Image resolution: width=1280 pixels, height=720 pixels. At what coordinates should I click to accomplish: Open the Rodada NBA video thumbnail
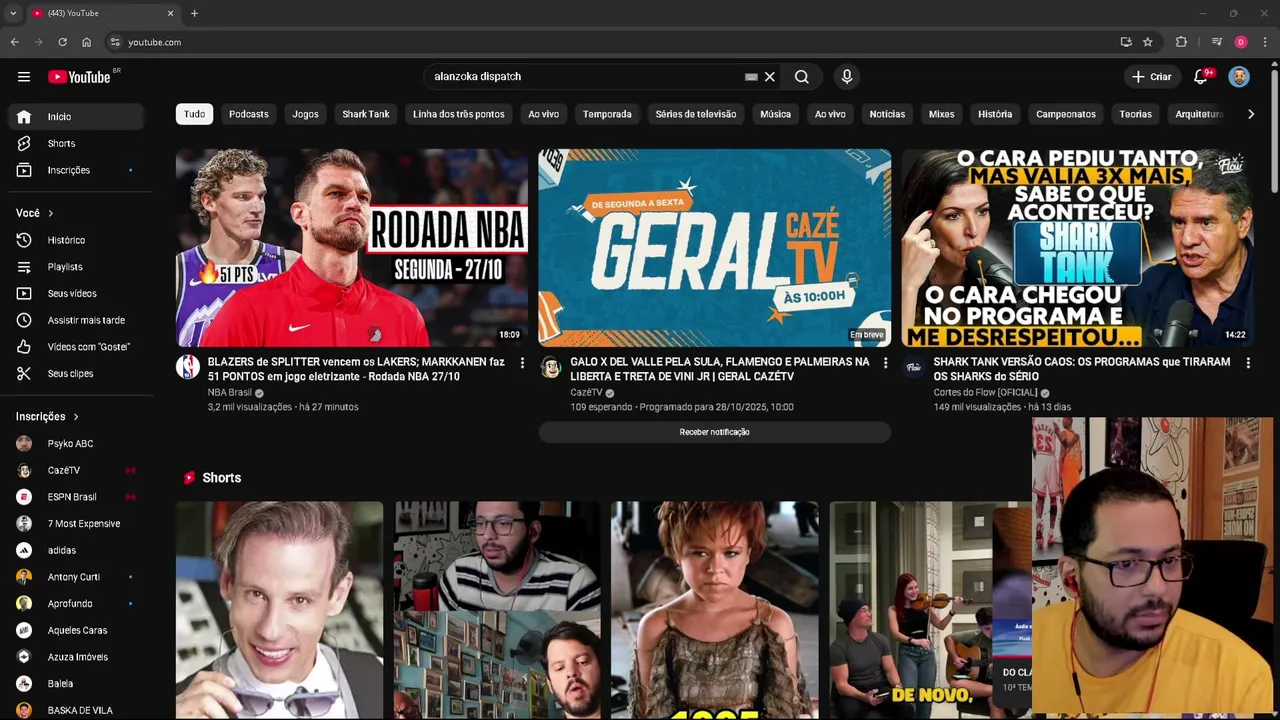tap(352, 248)
